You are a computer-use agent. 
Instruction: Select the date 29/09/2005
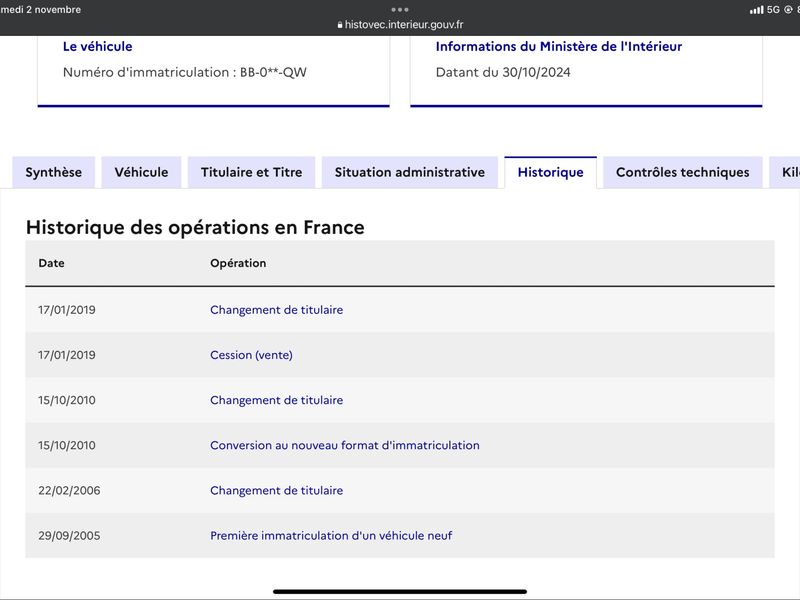(x=69, y=536)
